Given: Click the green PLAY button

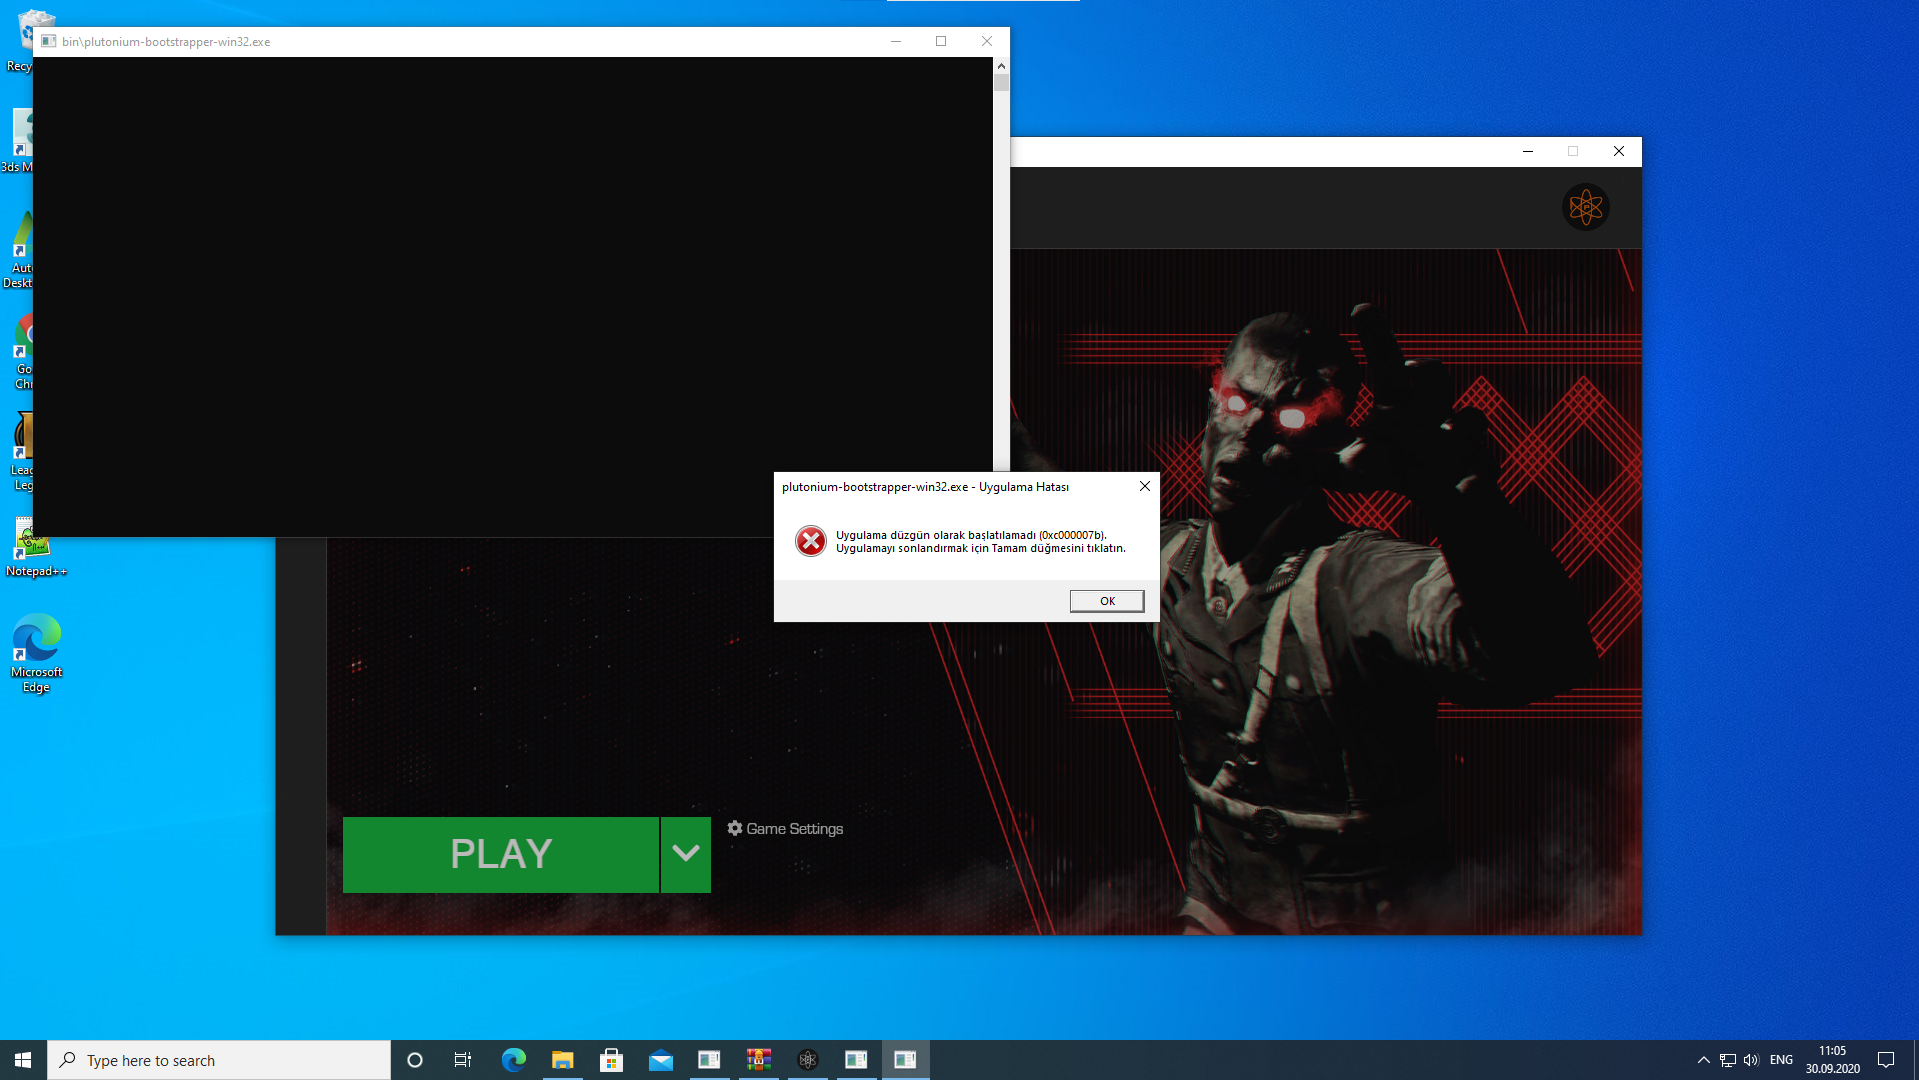Looking at the screenshot, I should point(501,854).
